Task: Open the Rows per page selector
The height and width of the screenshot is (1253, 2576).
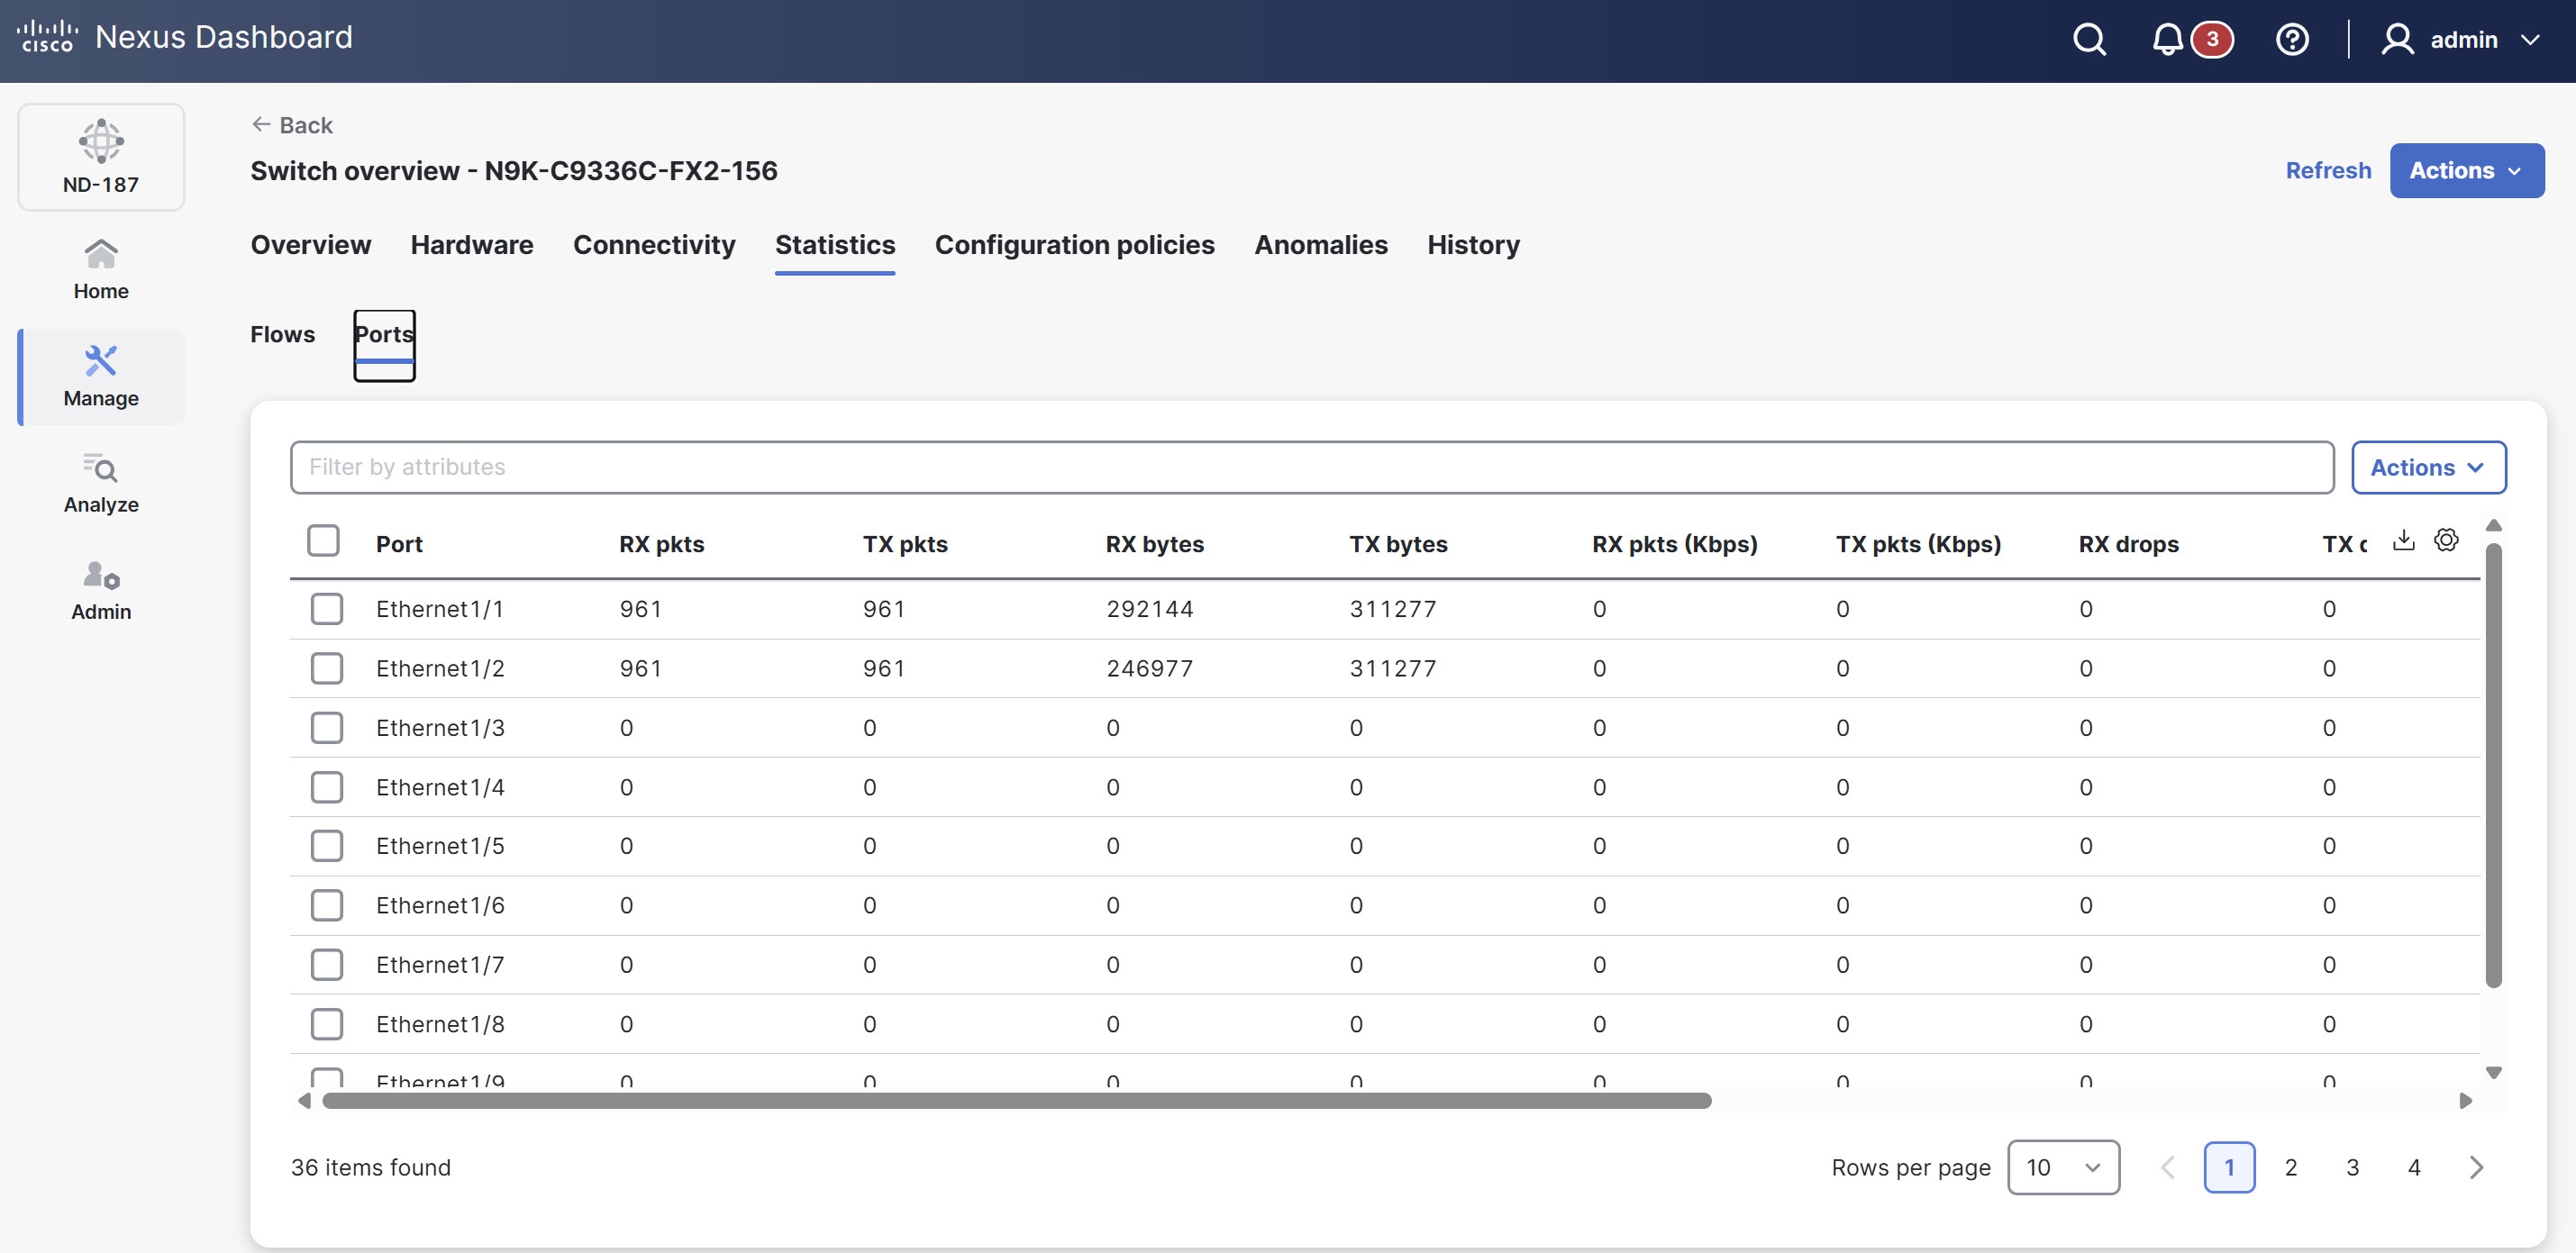Action: coord(2063,1167)
